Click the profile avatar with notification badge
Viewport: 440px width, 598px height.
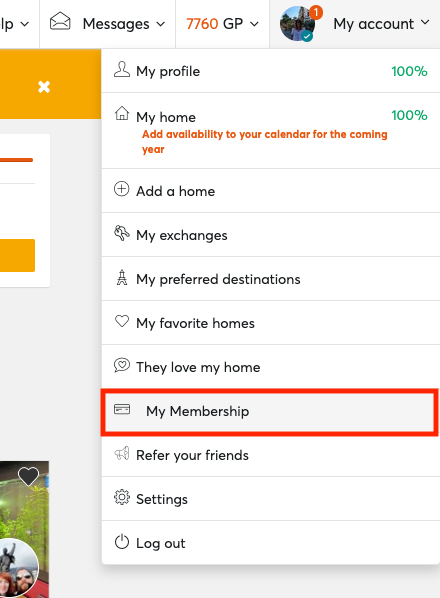pos(298,24)
